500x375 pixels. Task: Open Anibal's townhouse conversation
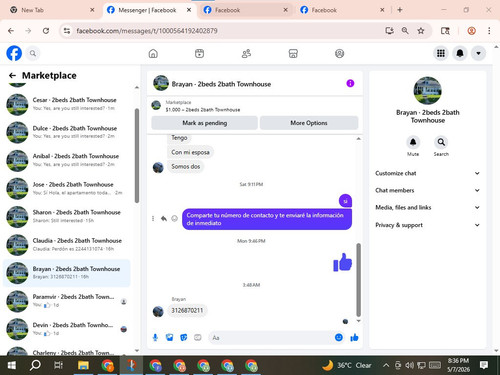pyautogui.click(x=67, y=160)
